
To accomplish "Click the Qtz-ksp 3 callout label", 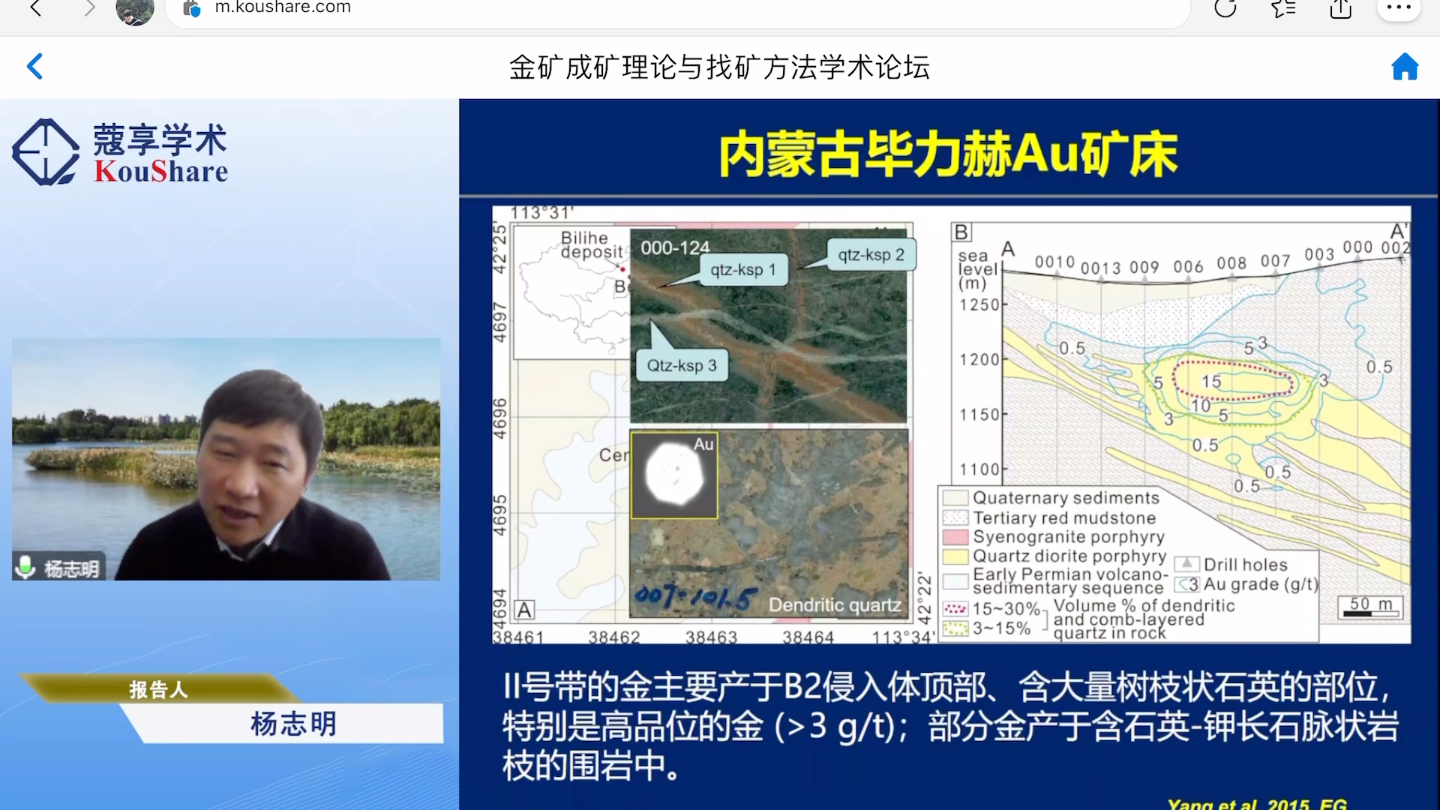I will pyautogui.click(x=681, y=365).
